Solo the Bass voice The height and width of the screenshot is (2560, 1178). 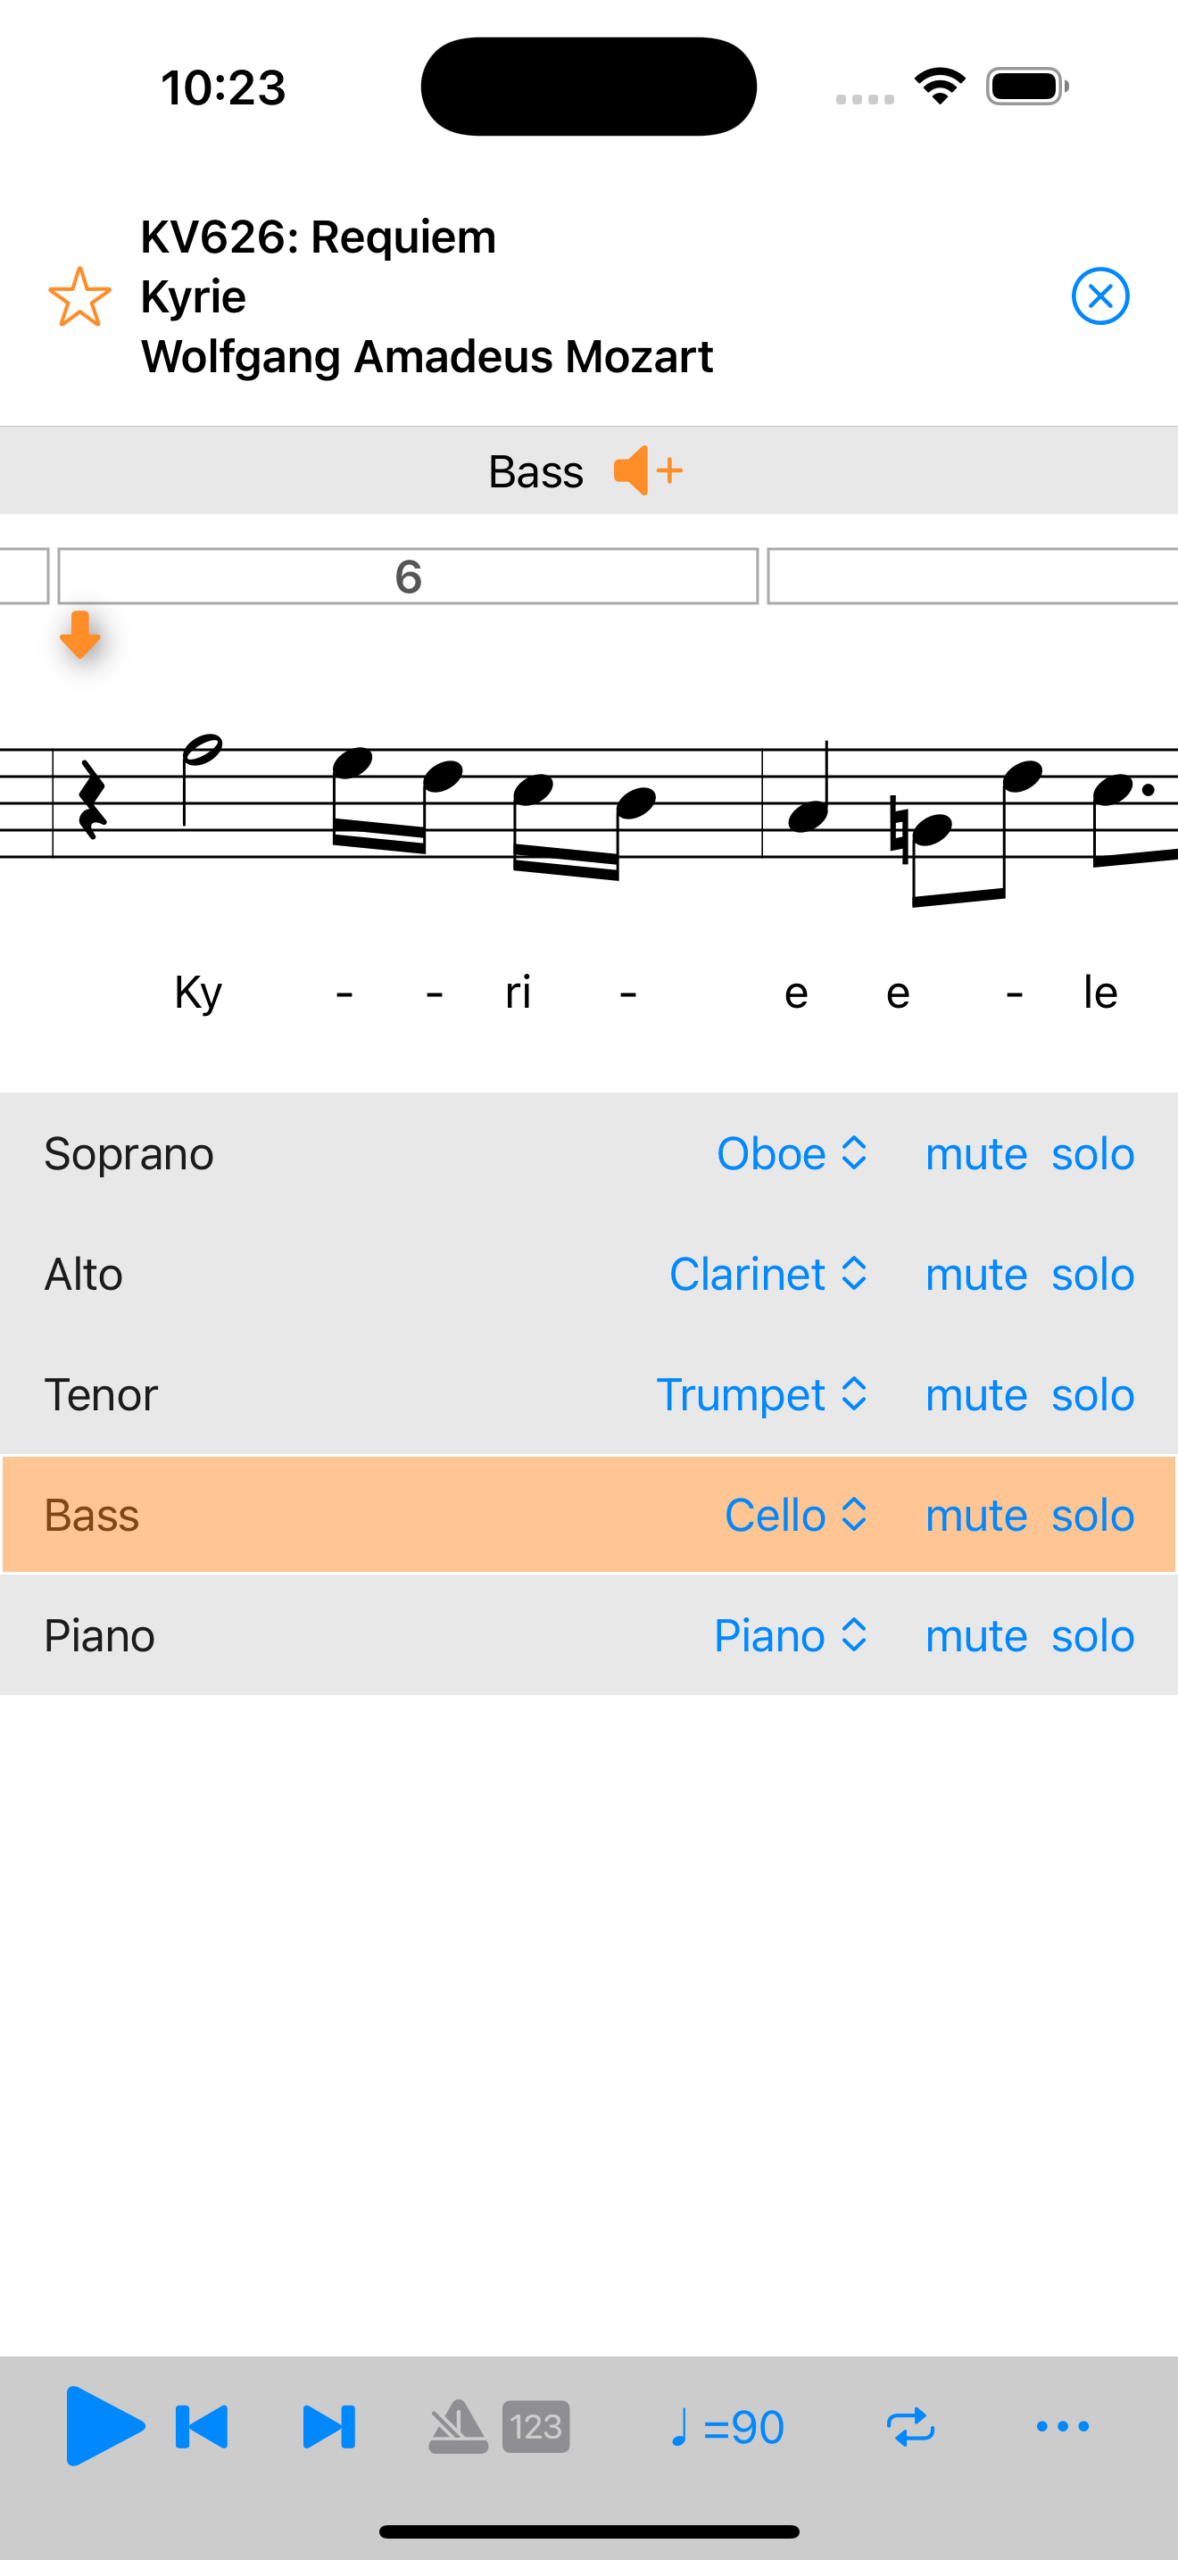pyautogui.click(x=1092, y=1516)
